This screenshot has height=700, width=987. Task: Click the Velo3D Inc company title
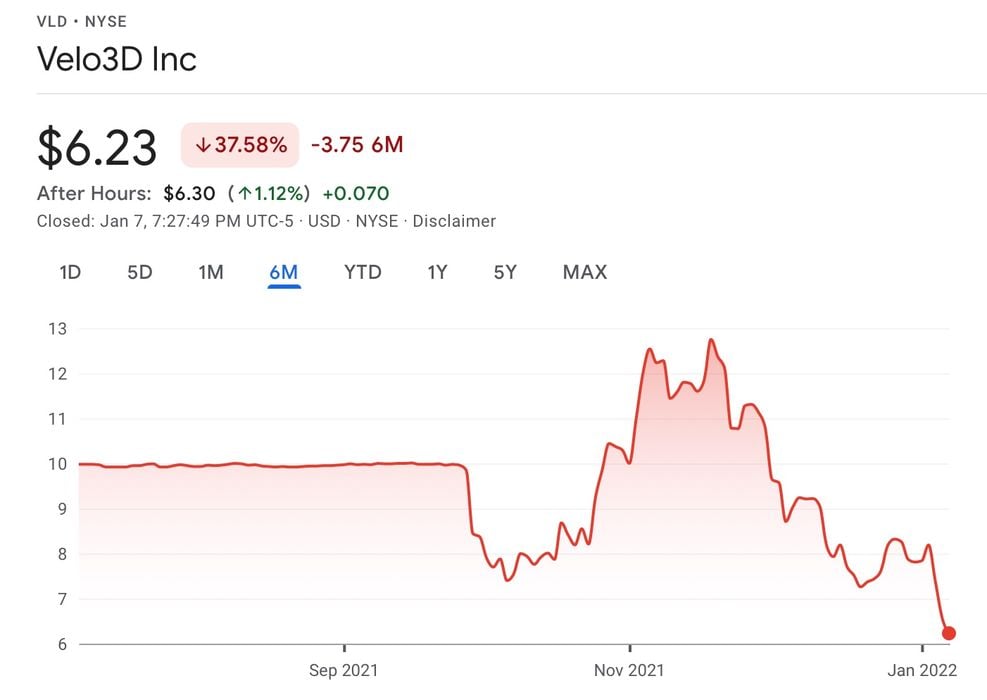(117, 59)
